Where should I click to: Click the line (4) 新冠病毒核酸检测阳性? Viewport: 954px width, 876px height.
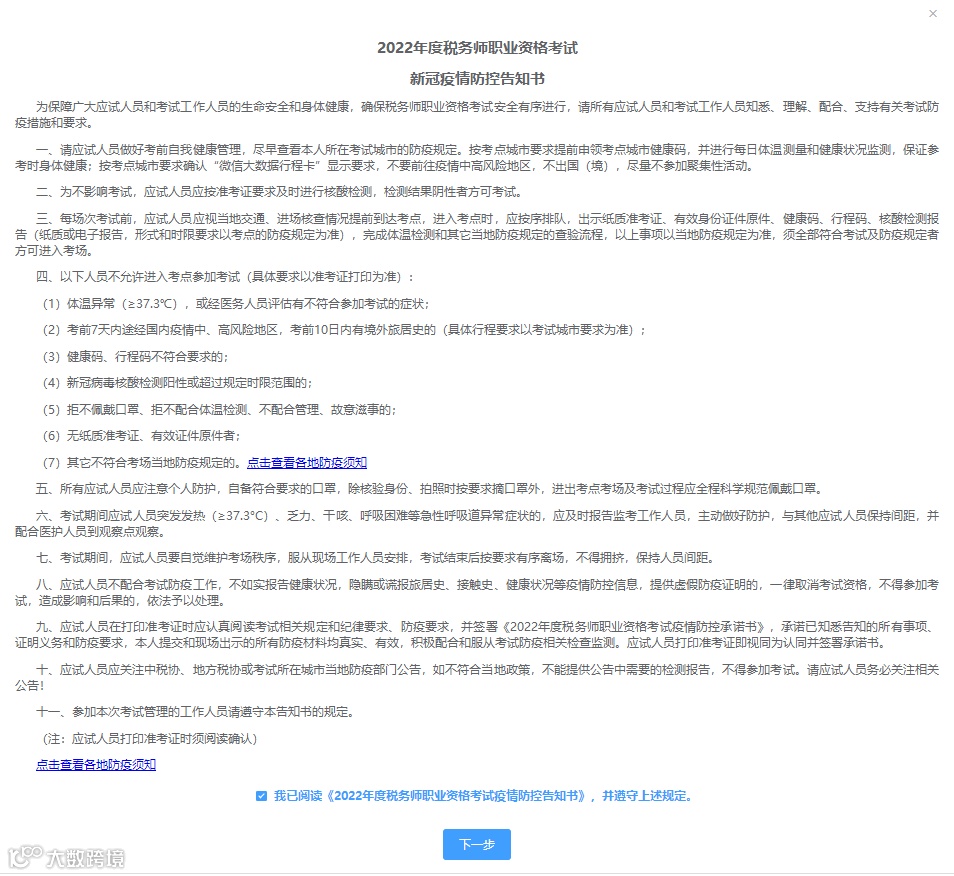(178, 383)
